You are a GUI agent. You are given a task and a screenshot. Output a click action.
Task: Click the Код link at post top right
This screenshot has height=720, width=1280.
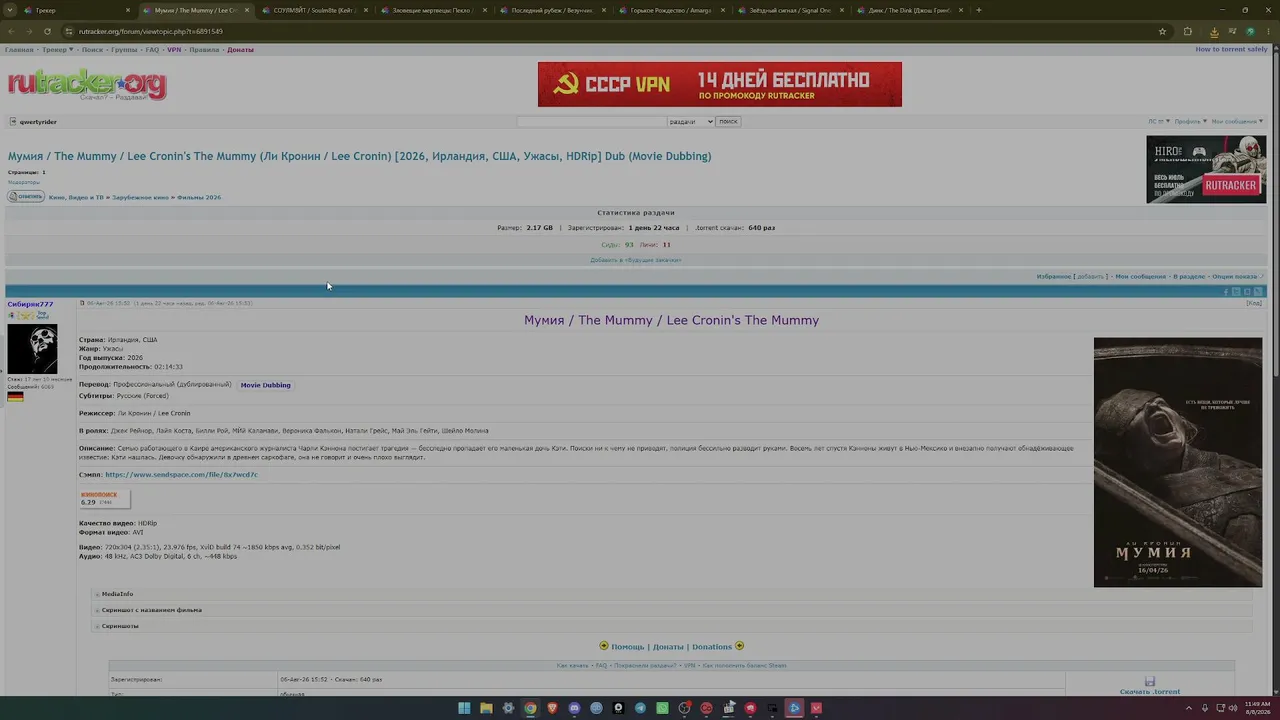point(1254,303)
